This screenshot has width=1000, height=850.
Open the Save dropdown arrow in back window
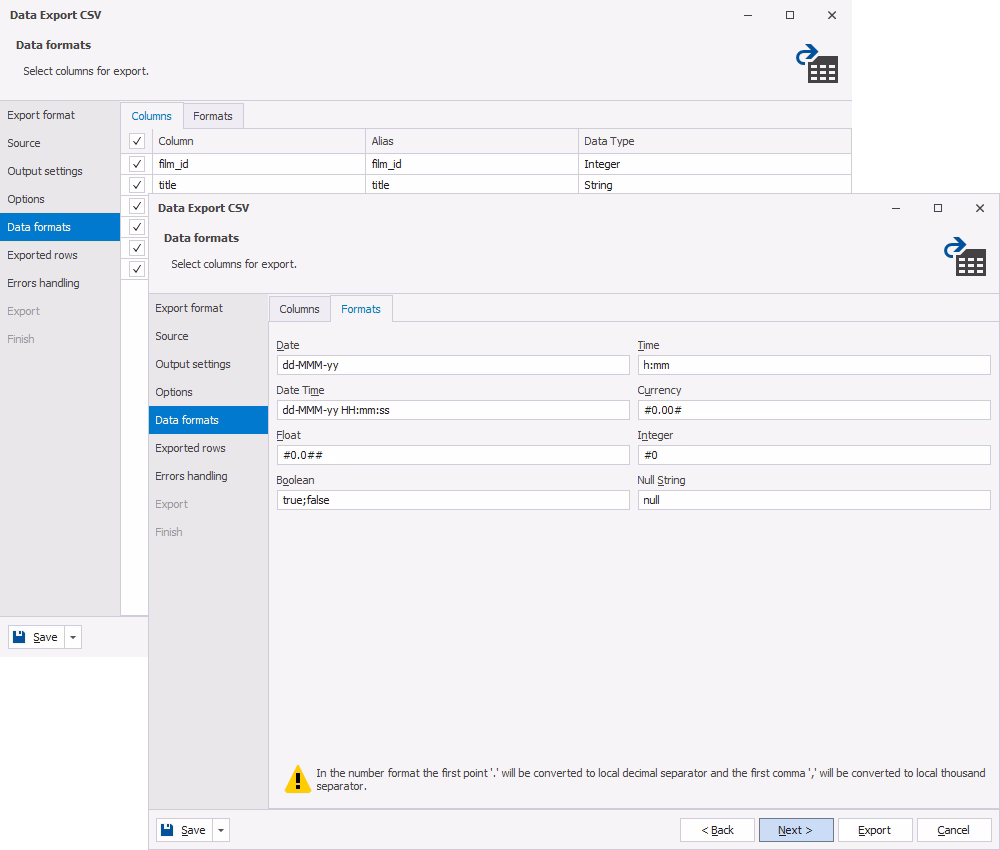[73, 637]
